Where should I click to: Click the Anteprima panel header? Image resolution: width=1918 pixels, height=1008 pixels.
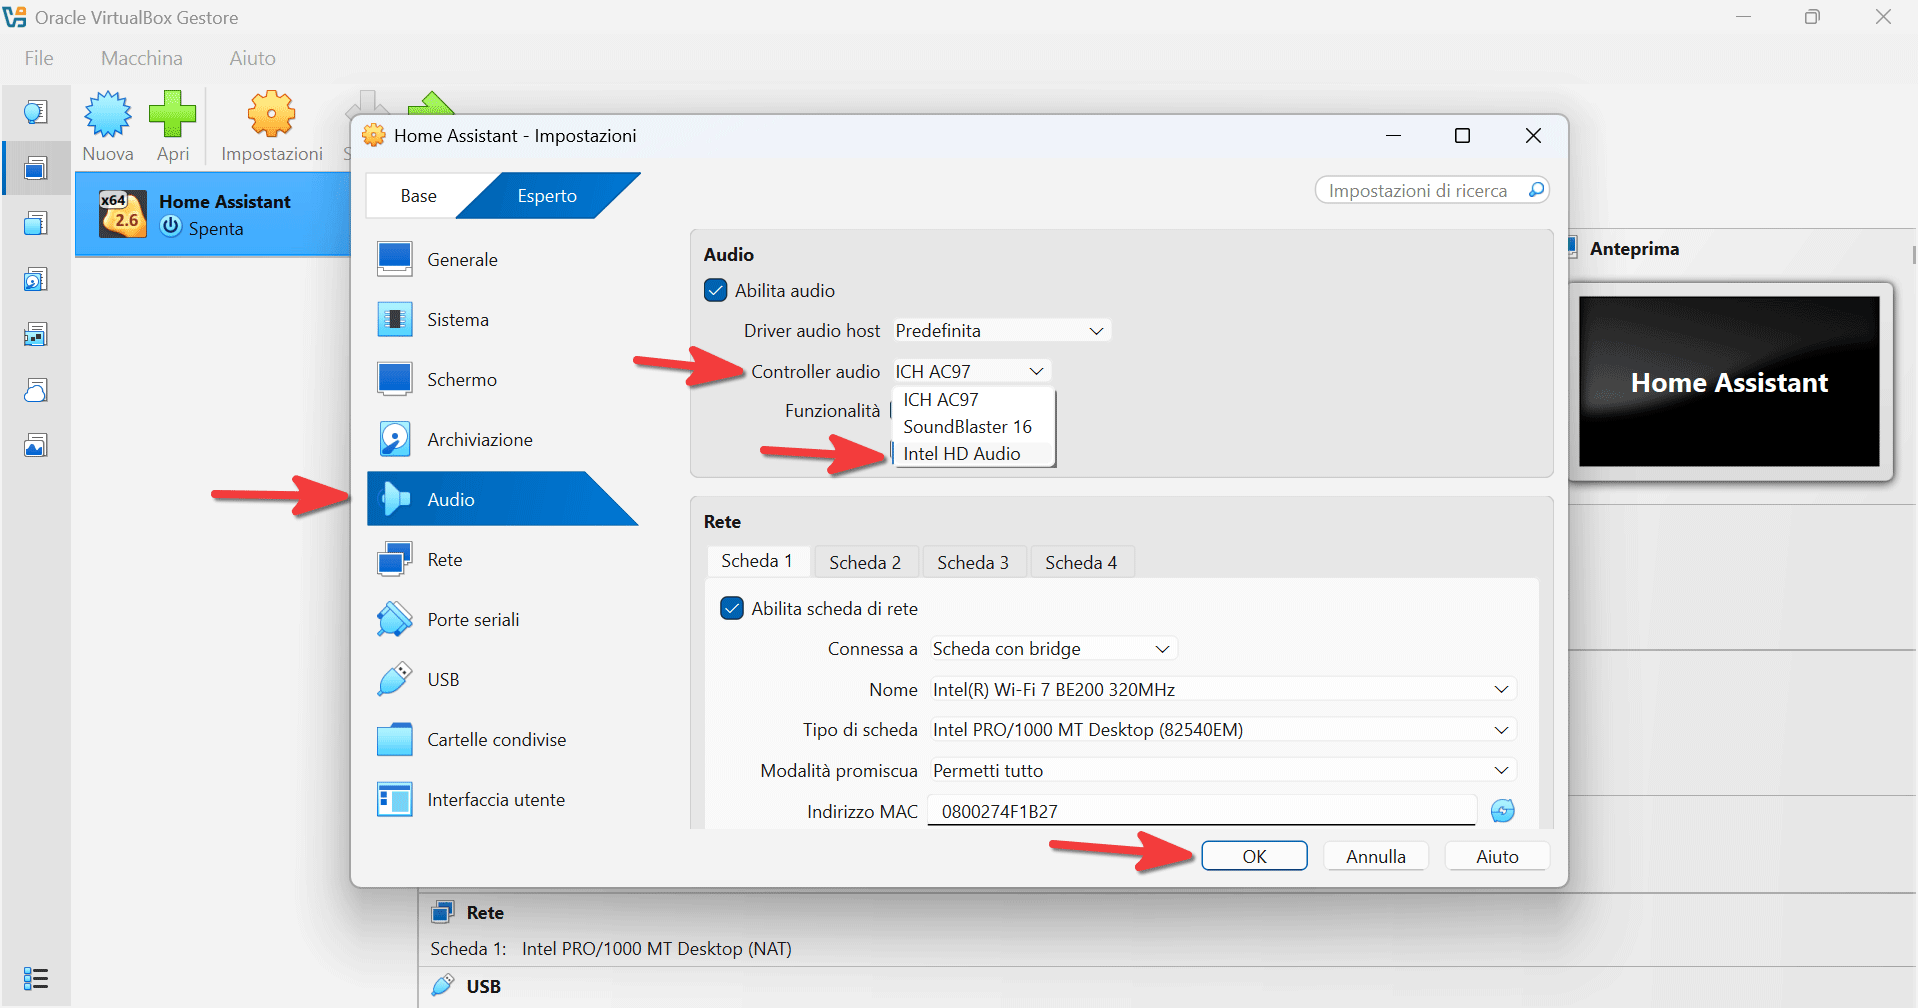1634,248
